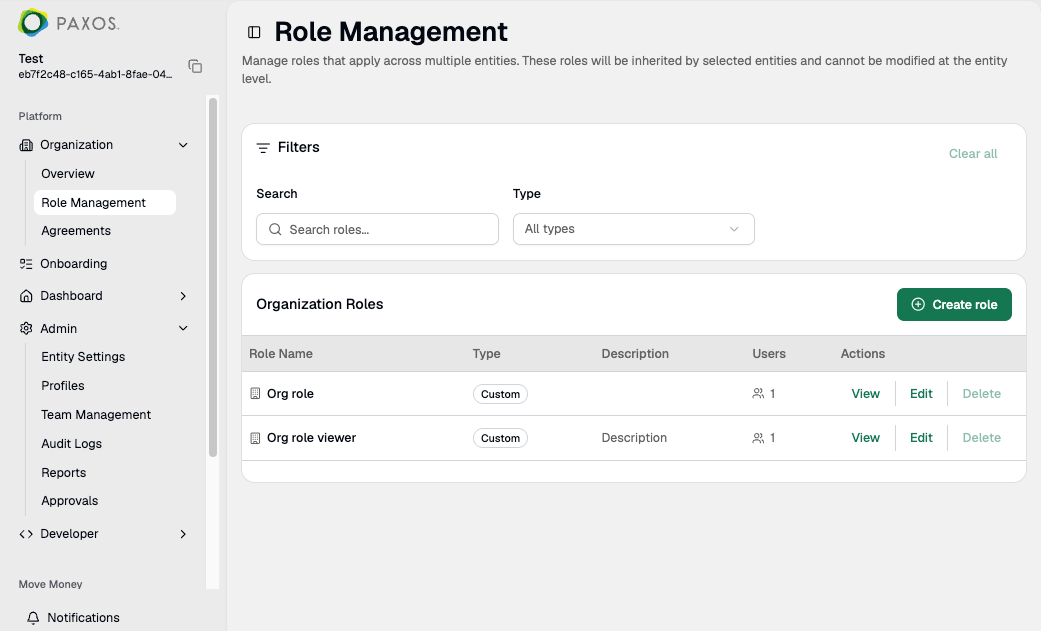Viewport: 1041px width, 631px height.
Task: Open Team Management
Action: (x=96, y=414)
